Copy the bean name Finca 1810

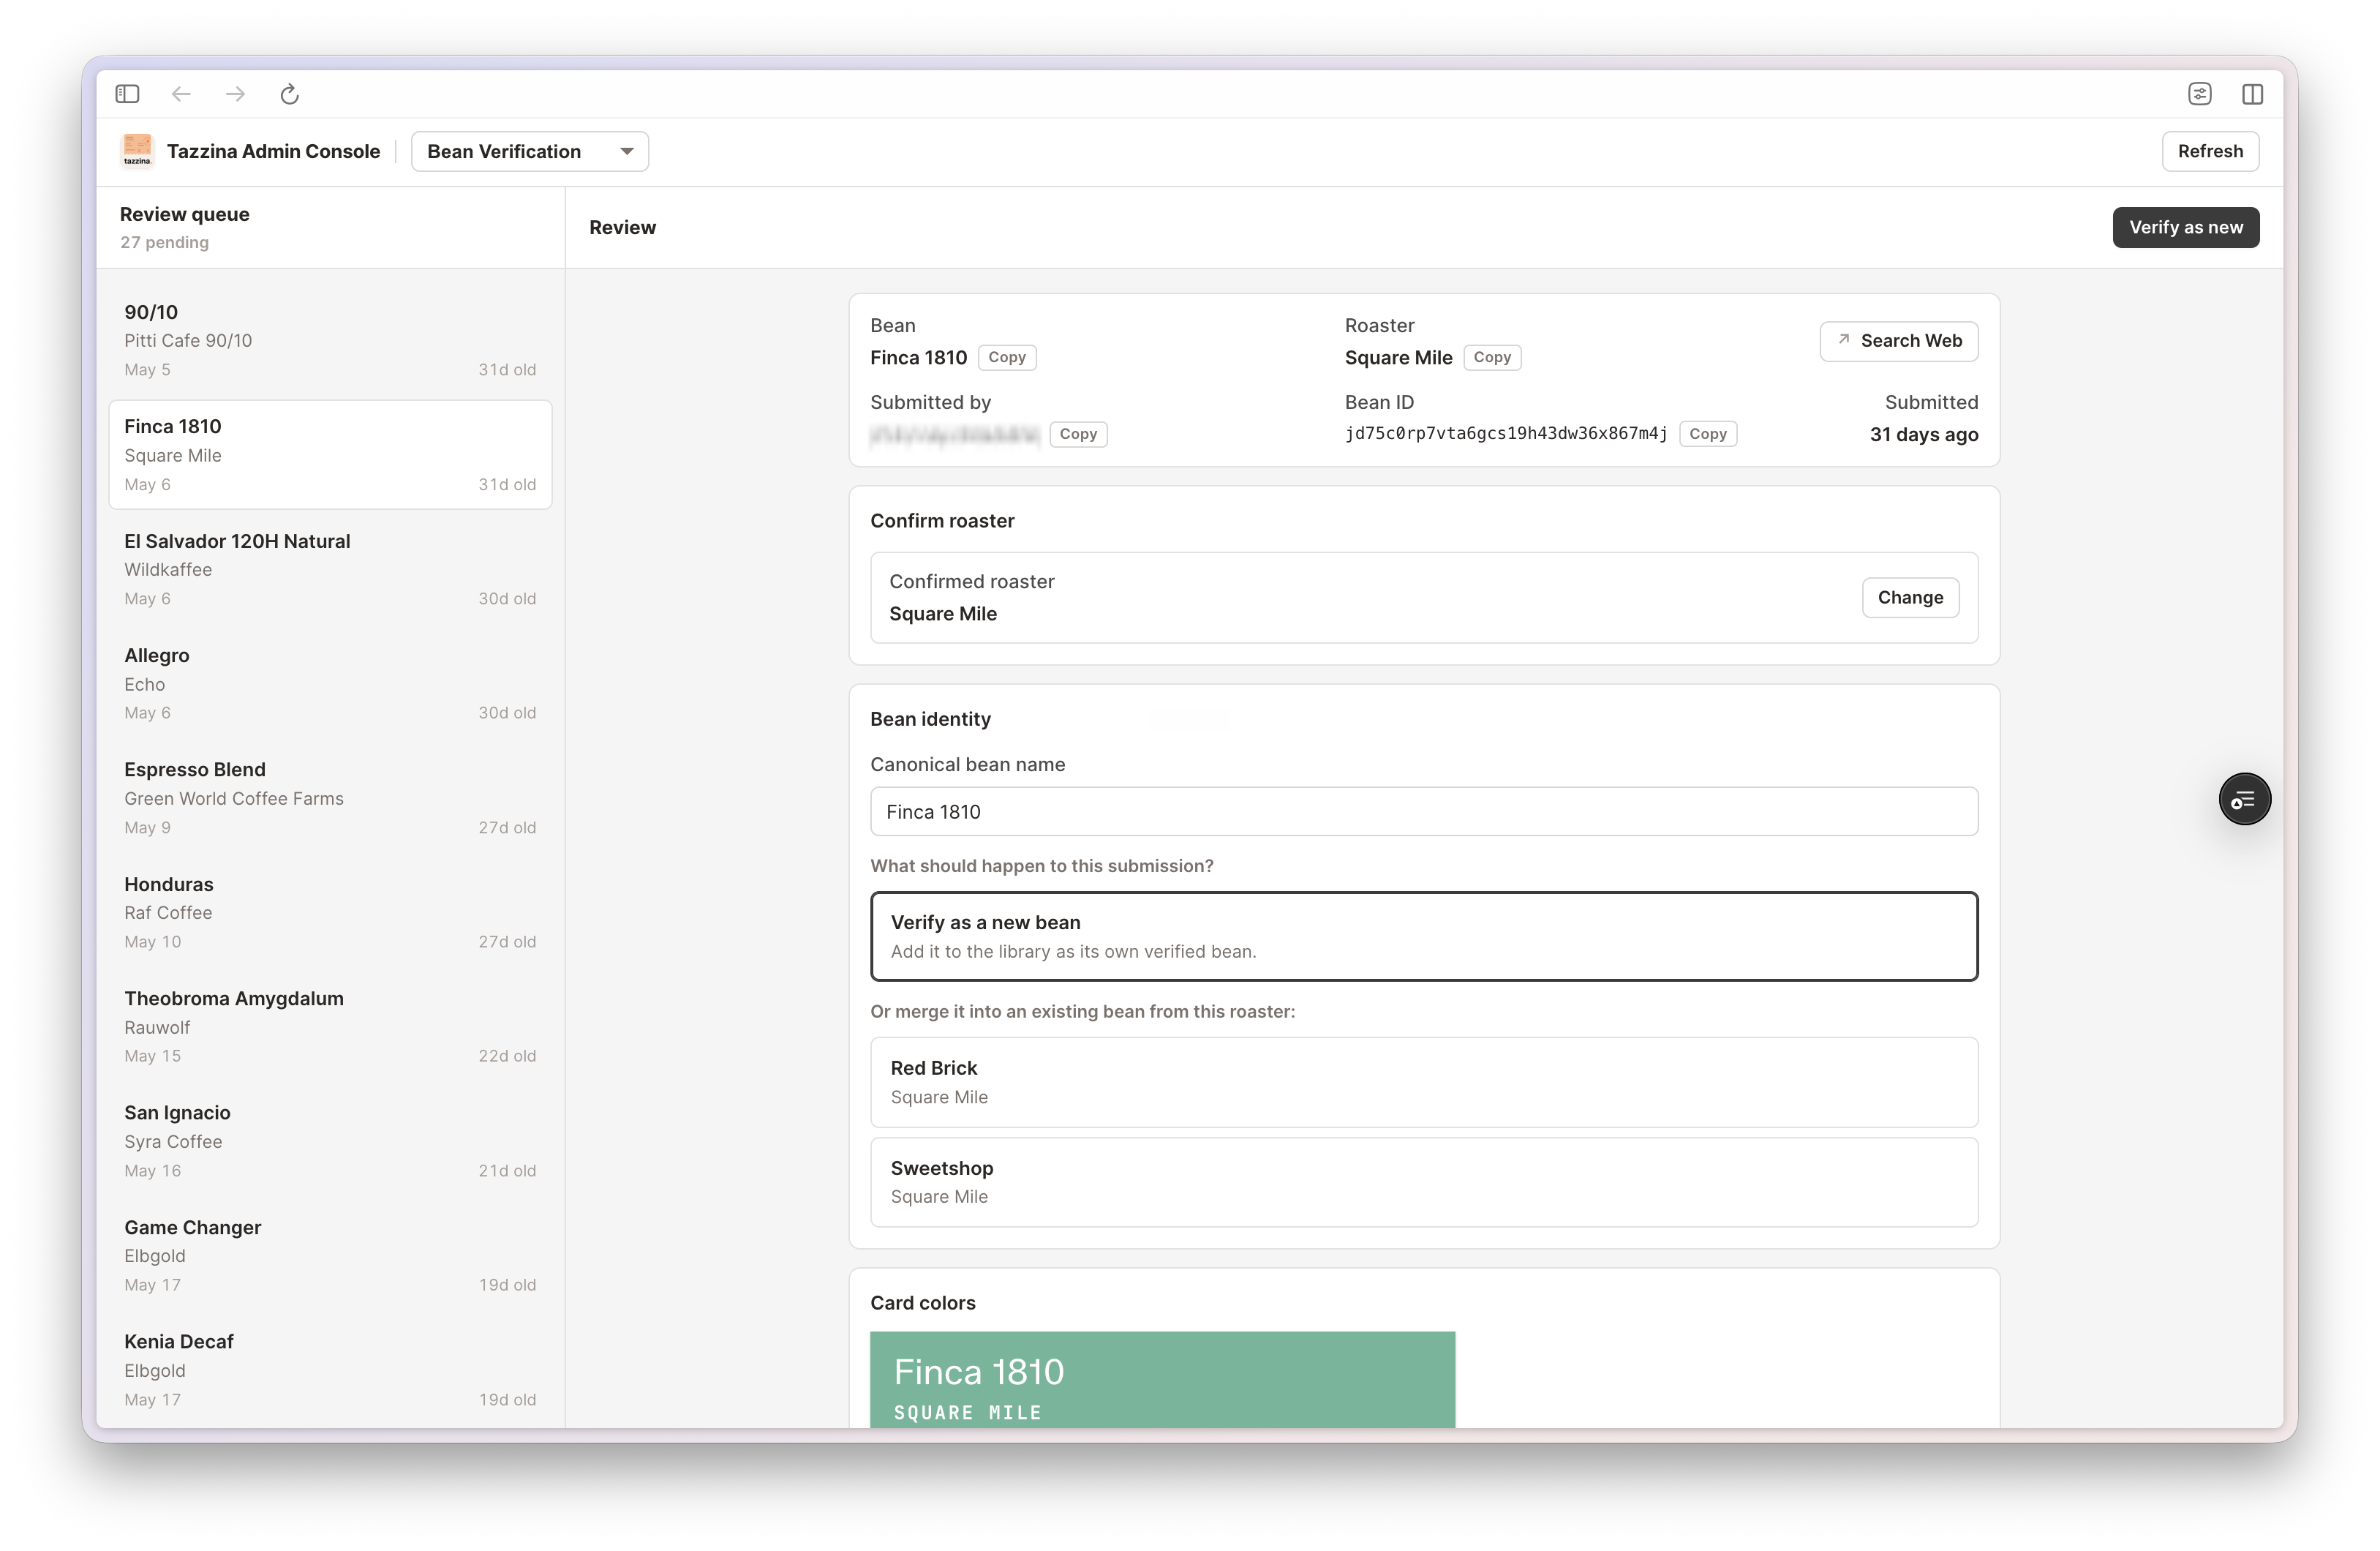1006,358
